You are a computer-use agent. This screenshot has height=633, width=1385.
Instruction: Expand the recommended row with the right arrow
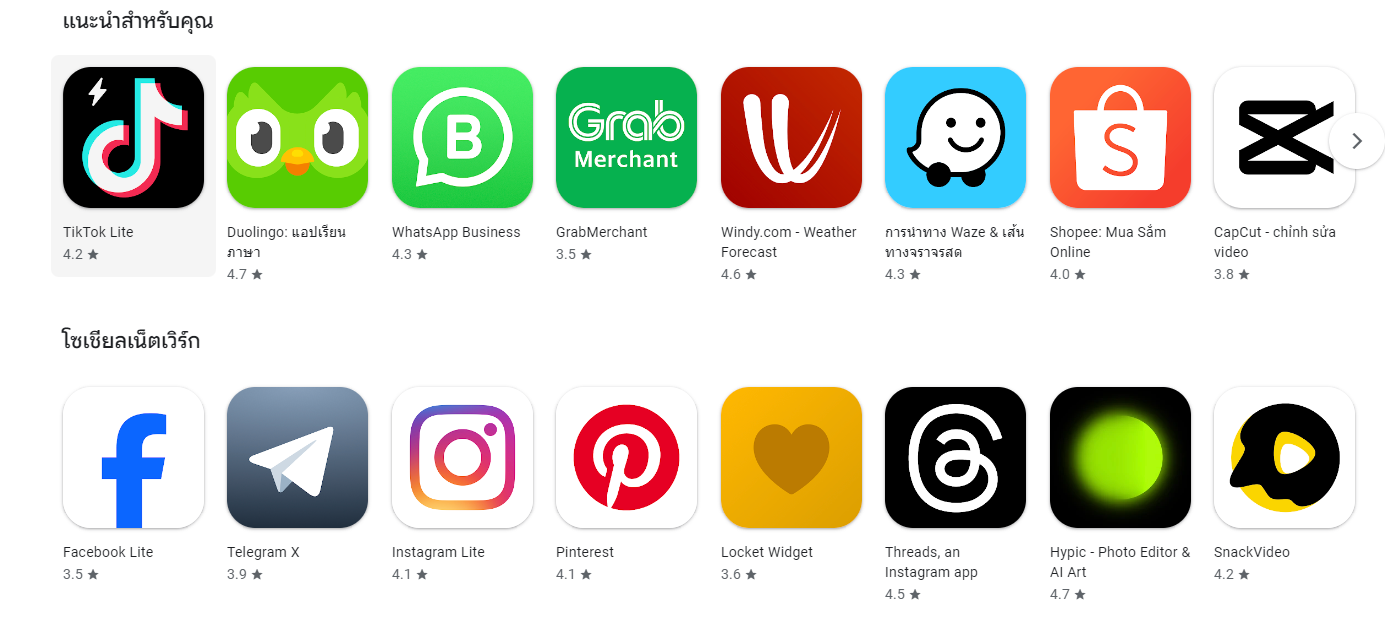pos(1357,141)
